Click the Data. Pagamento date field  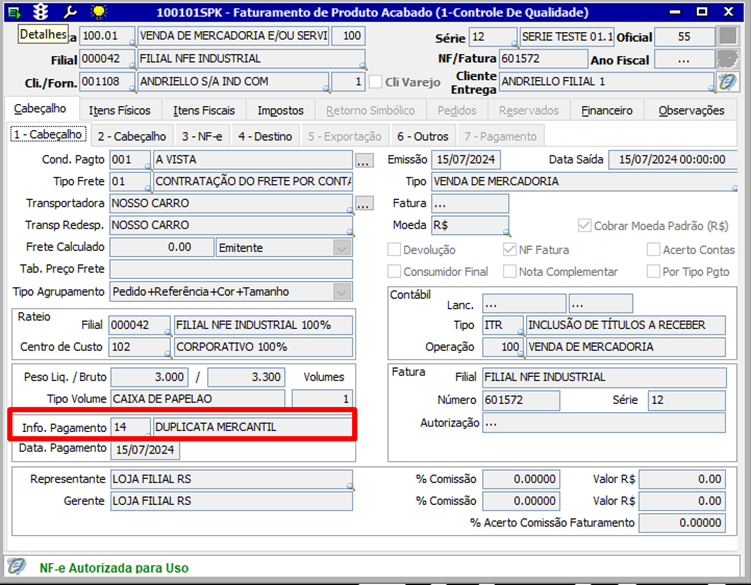[x=145, y=450]
